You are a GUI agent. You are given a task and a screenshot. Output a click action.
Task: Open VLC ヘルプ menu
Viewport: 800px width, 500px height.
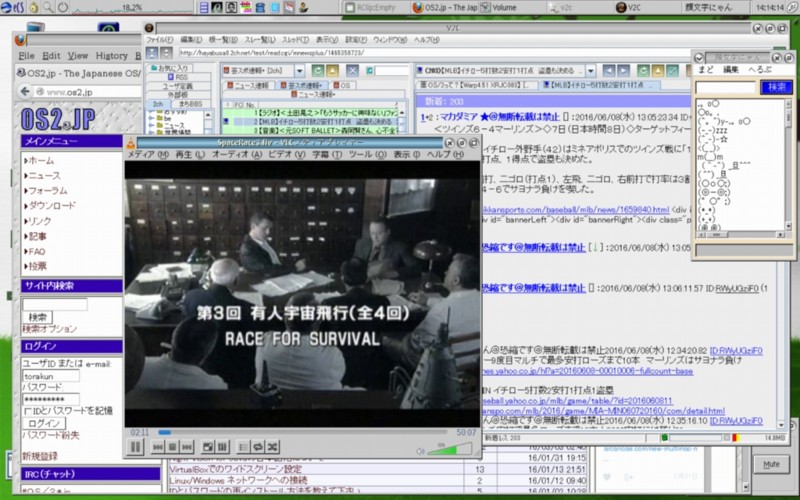click(x=445, y=154)
